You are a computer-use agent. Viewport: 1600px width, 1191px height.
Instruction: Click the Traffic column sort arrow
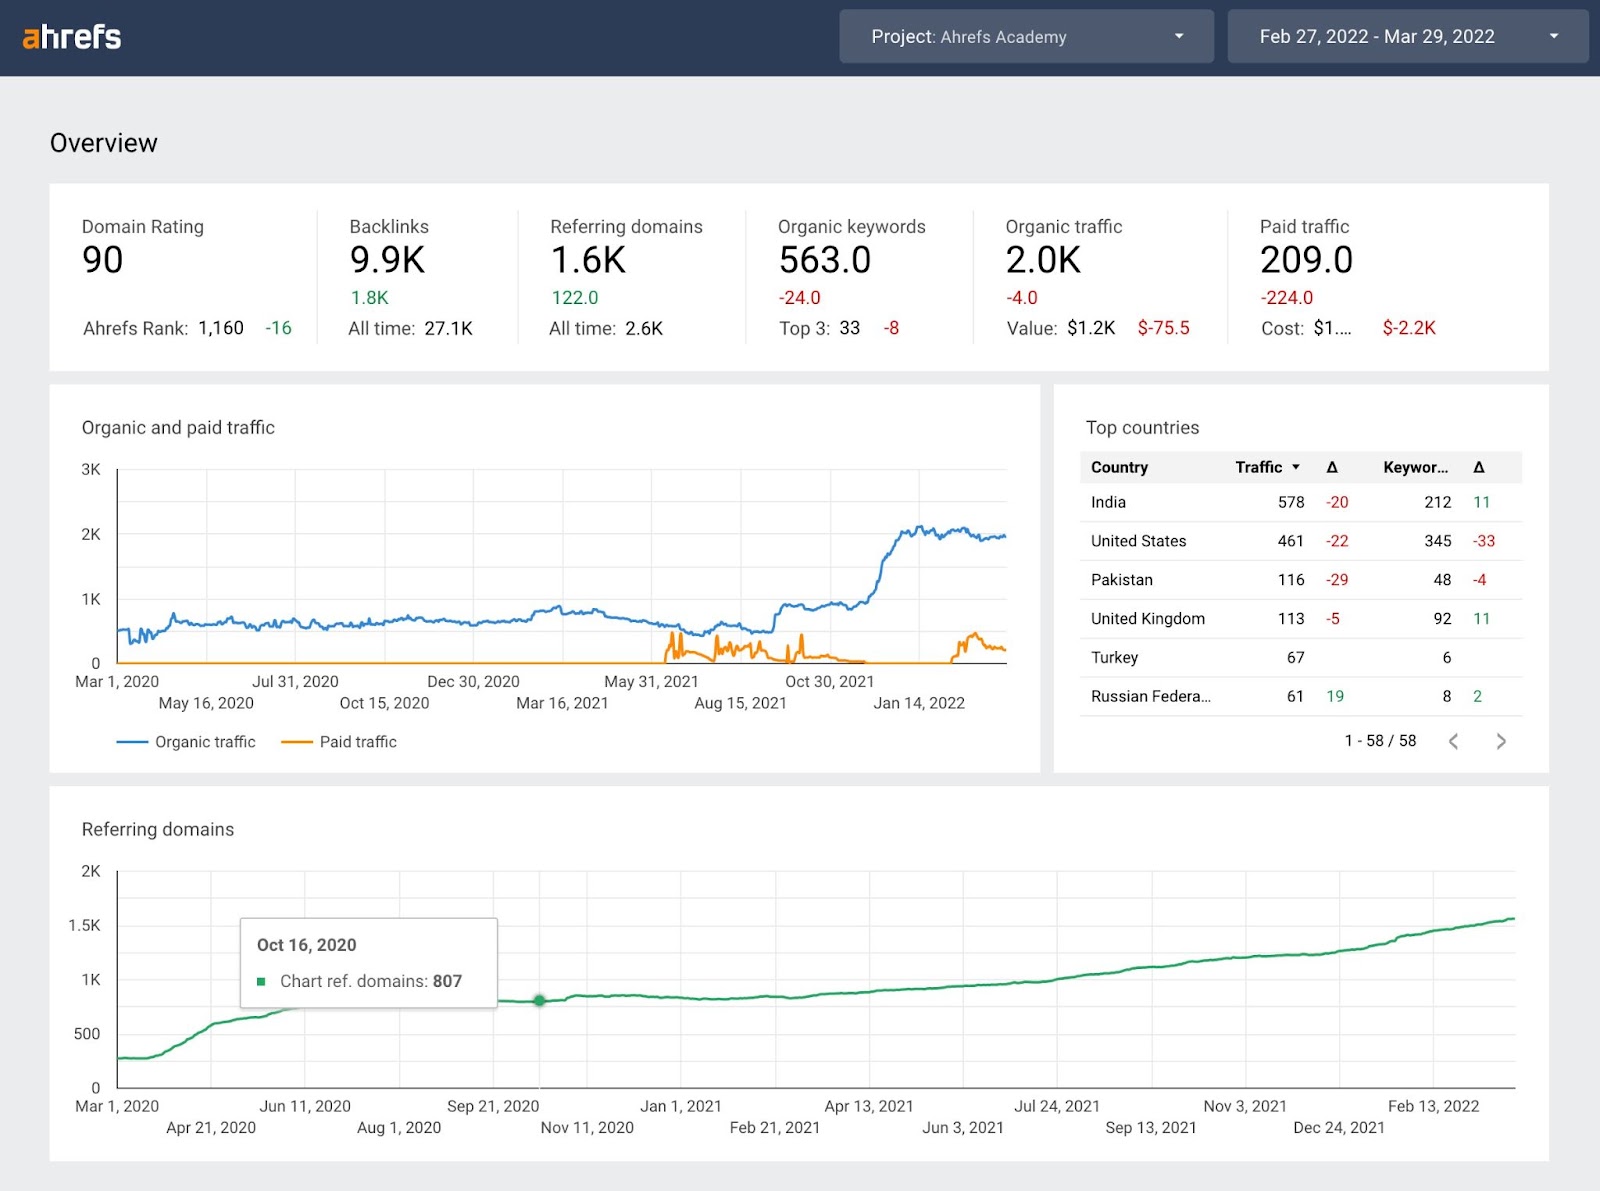point(1297,467)
